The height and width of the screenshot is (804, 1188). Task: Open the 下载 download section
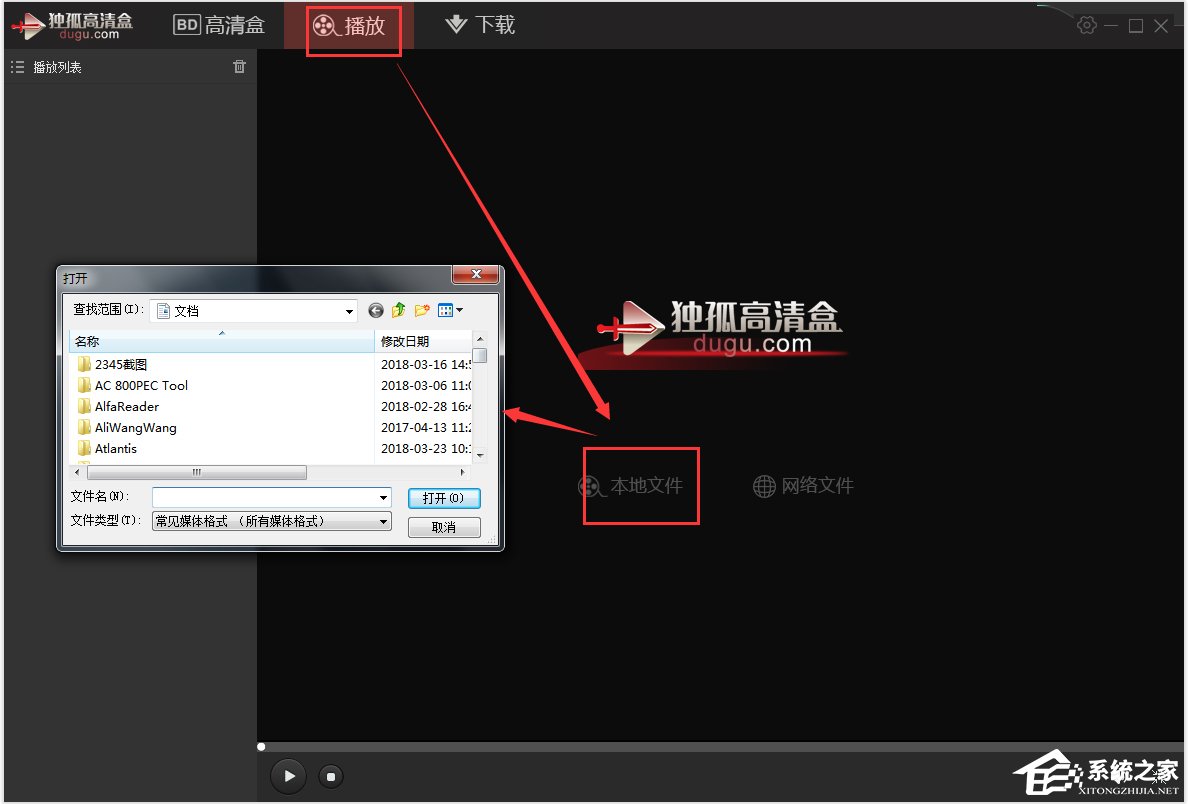(479, 25)
